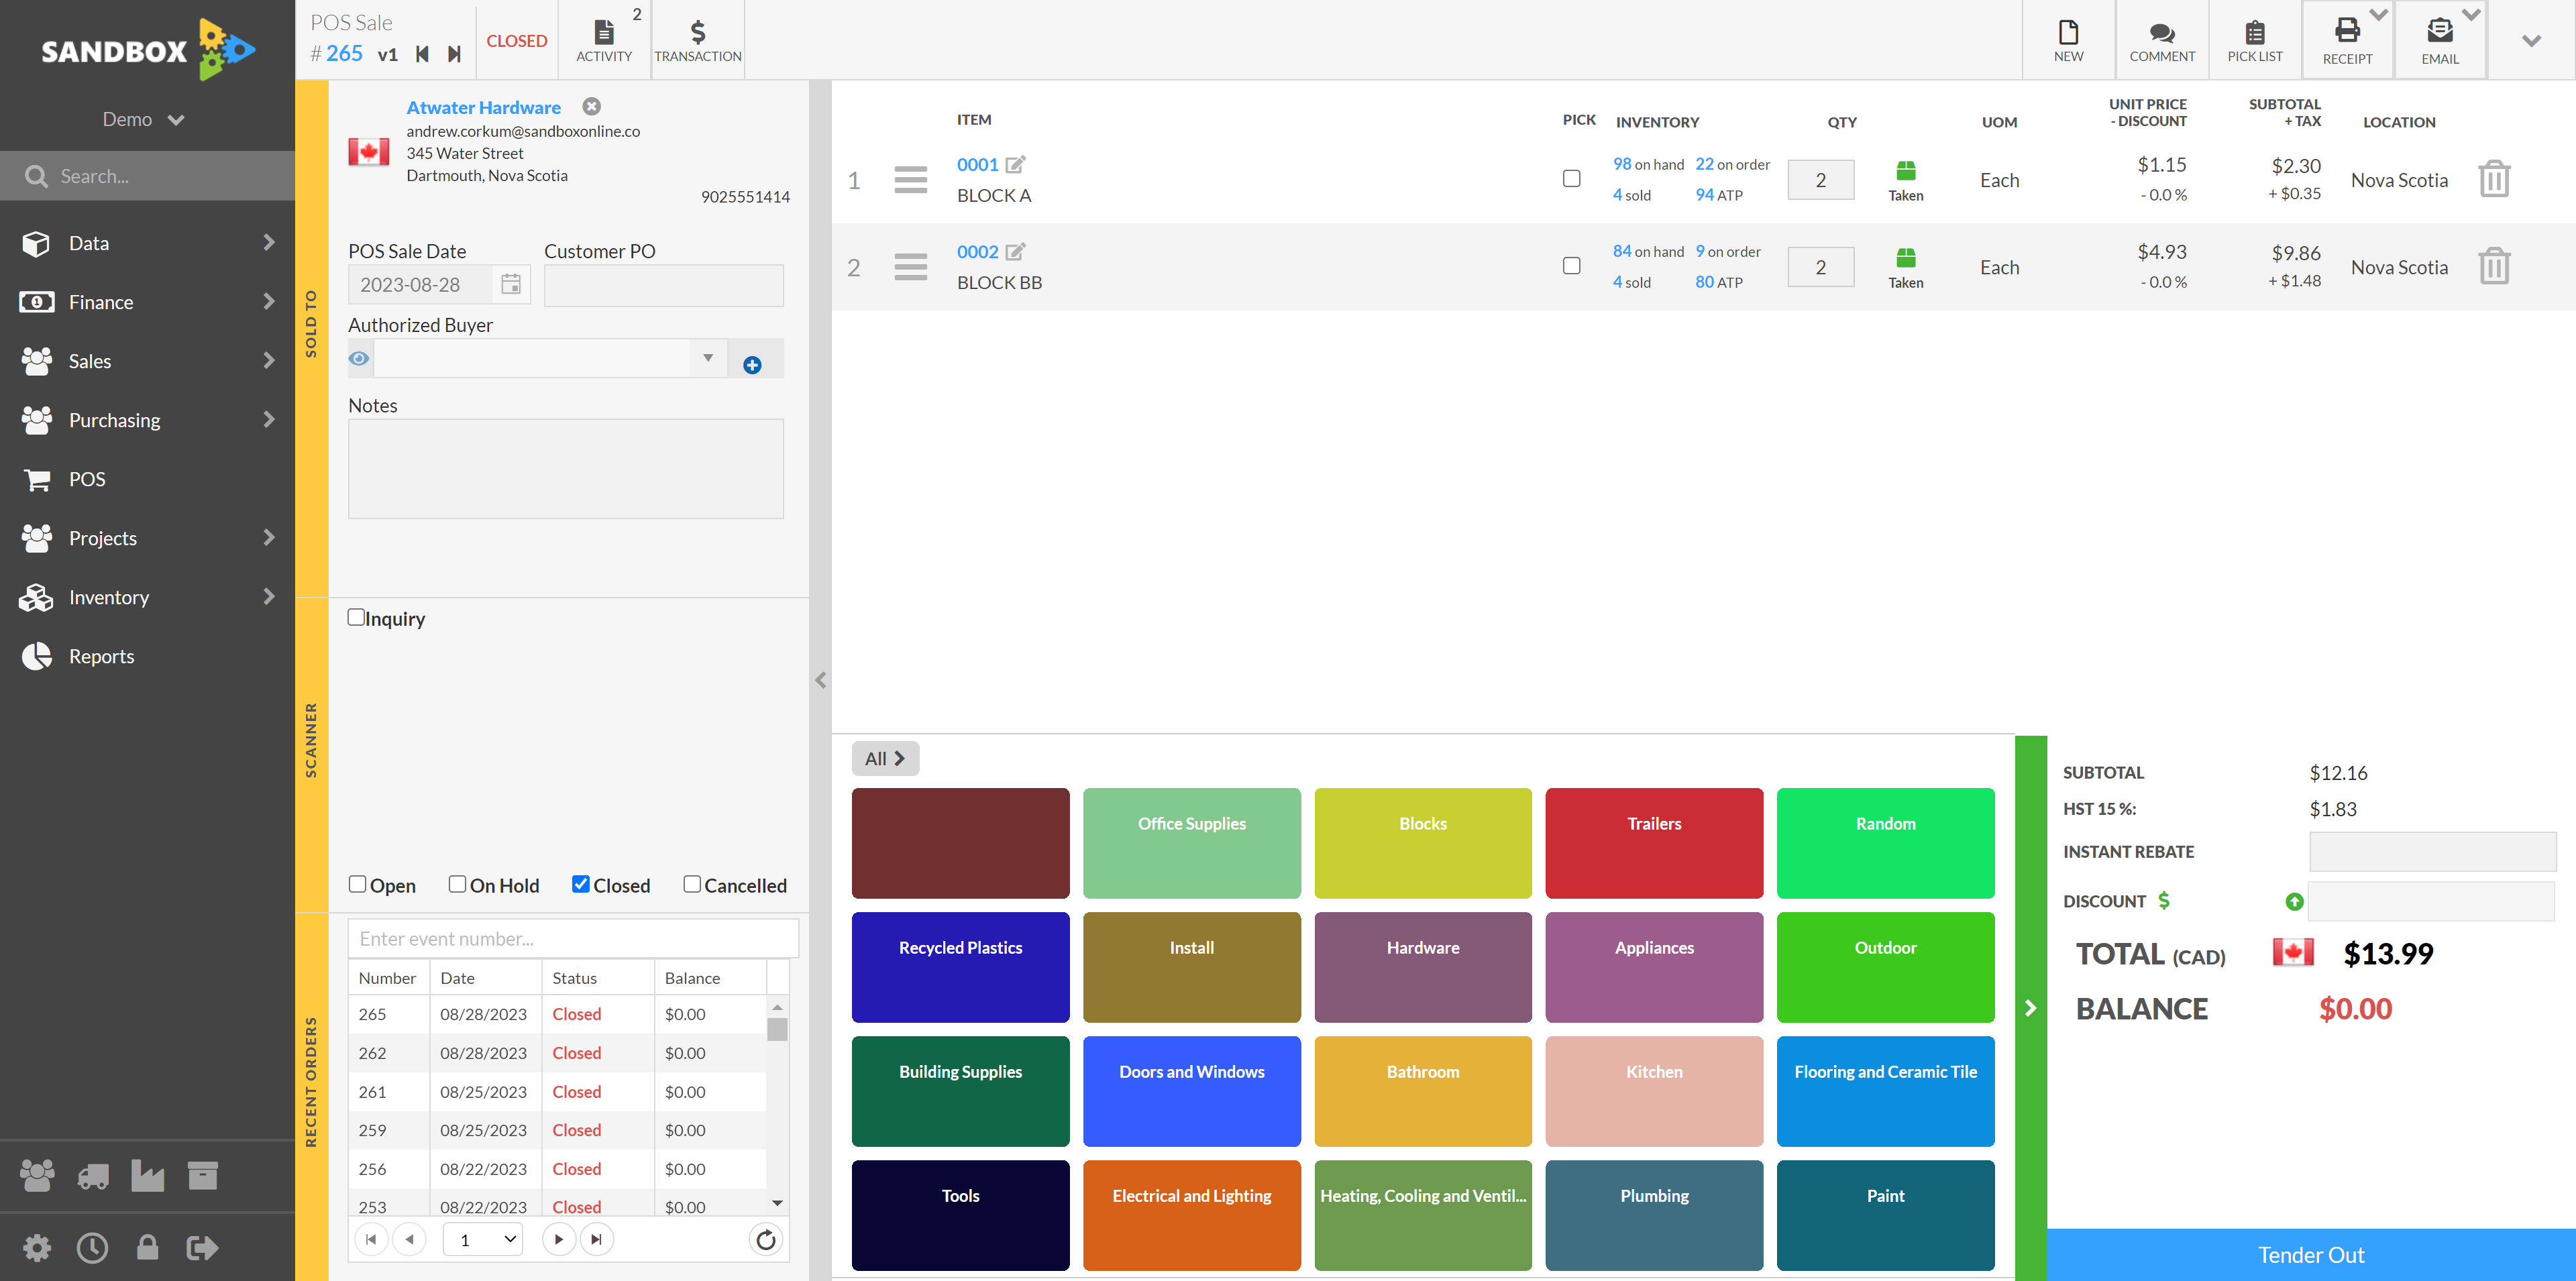Viewport: 2576px width, 1281px height.
Task: Expand the POS sidebar menu
Action: [148, 478]
